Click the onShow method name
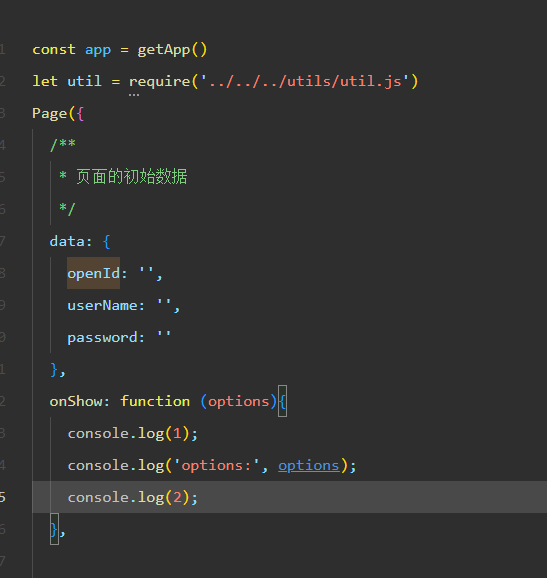547x578 pixels. tap(76, 401)
